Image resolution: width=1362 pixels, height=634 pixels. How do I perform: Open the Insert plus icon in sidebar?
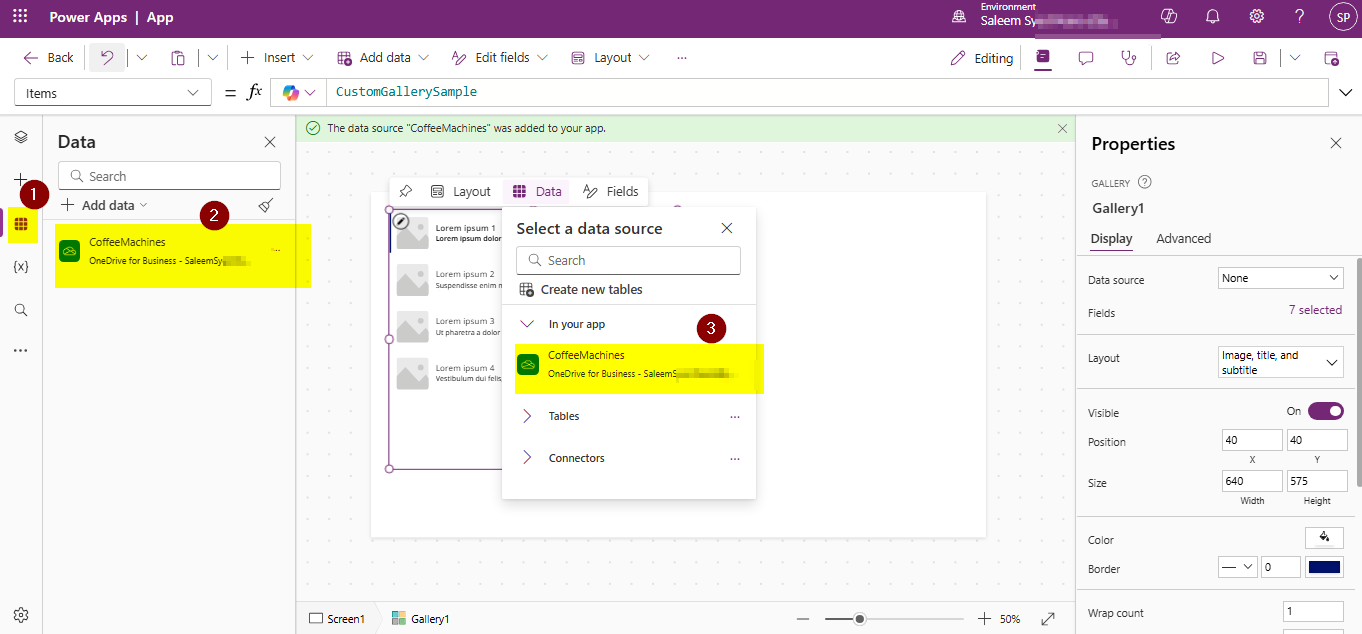coord(21,180)
